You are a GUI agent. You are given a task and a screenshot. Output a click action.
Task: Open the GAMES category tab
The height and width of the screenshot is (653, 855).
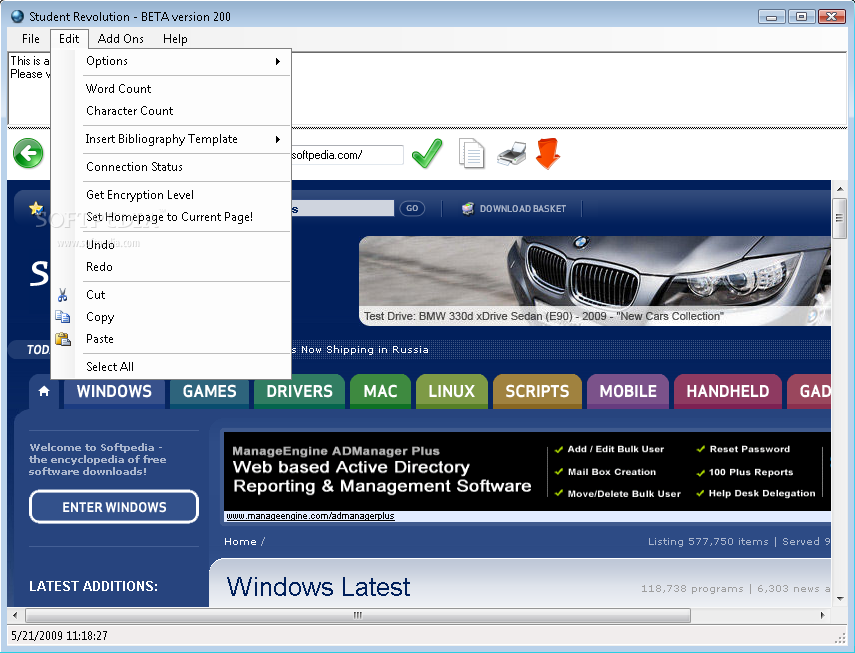209,391
